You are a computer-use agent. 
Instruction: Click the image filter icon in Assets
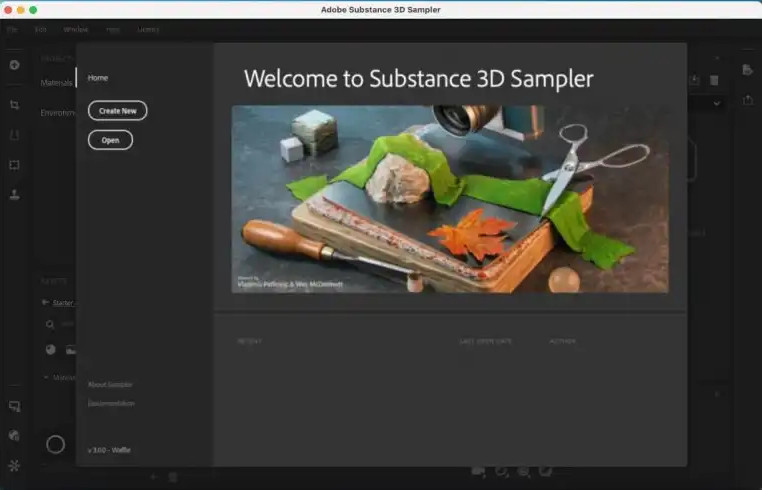[71, 350]
